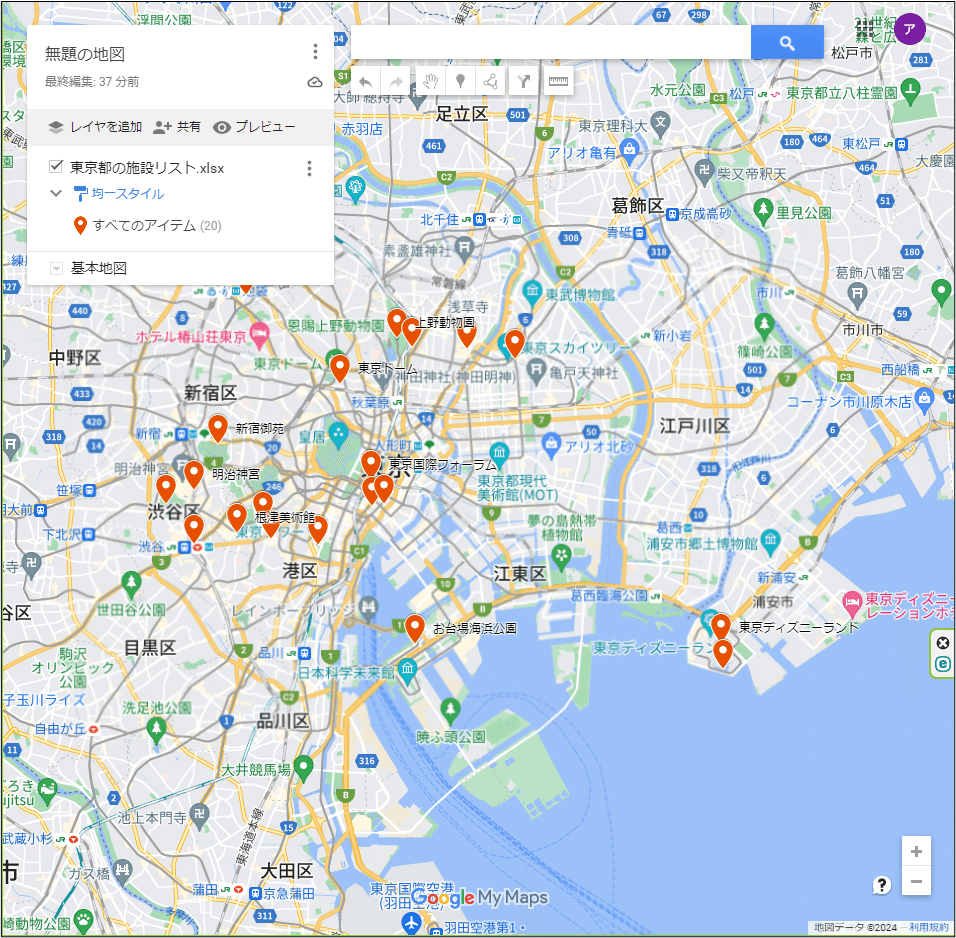The width and height of the screenshot is (956, 938).
Task: Select the hand pan tool
Action: (432, 81)
